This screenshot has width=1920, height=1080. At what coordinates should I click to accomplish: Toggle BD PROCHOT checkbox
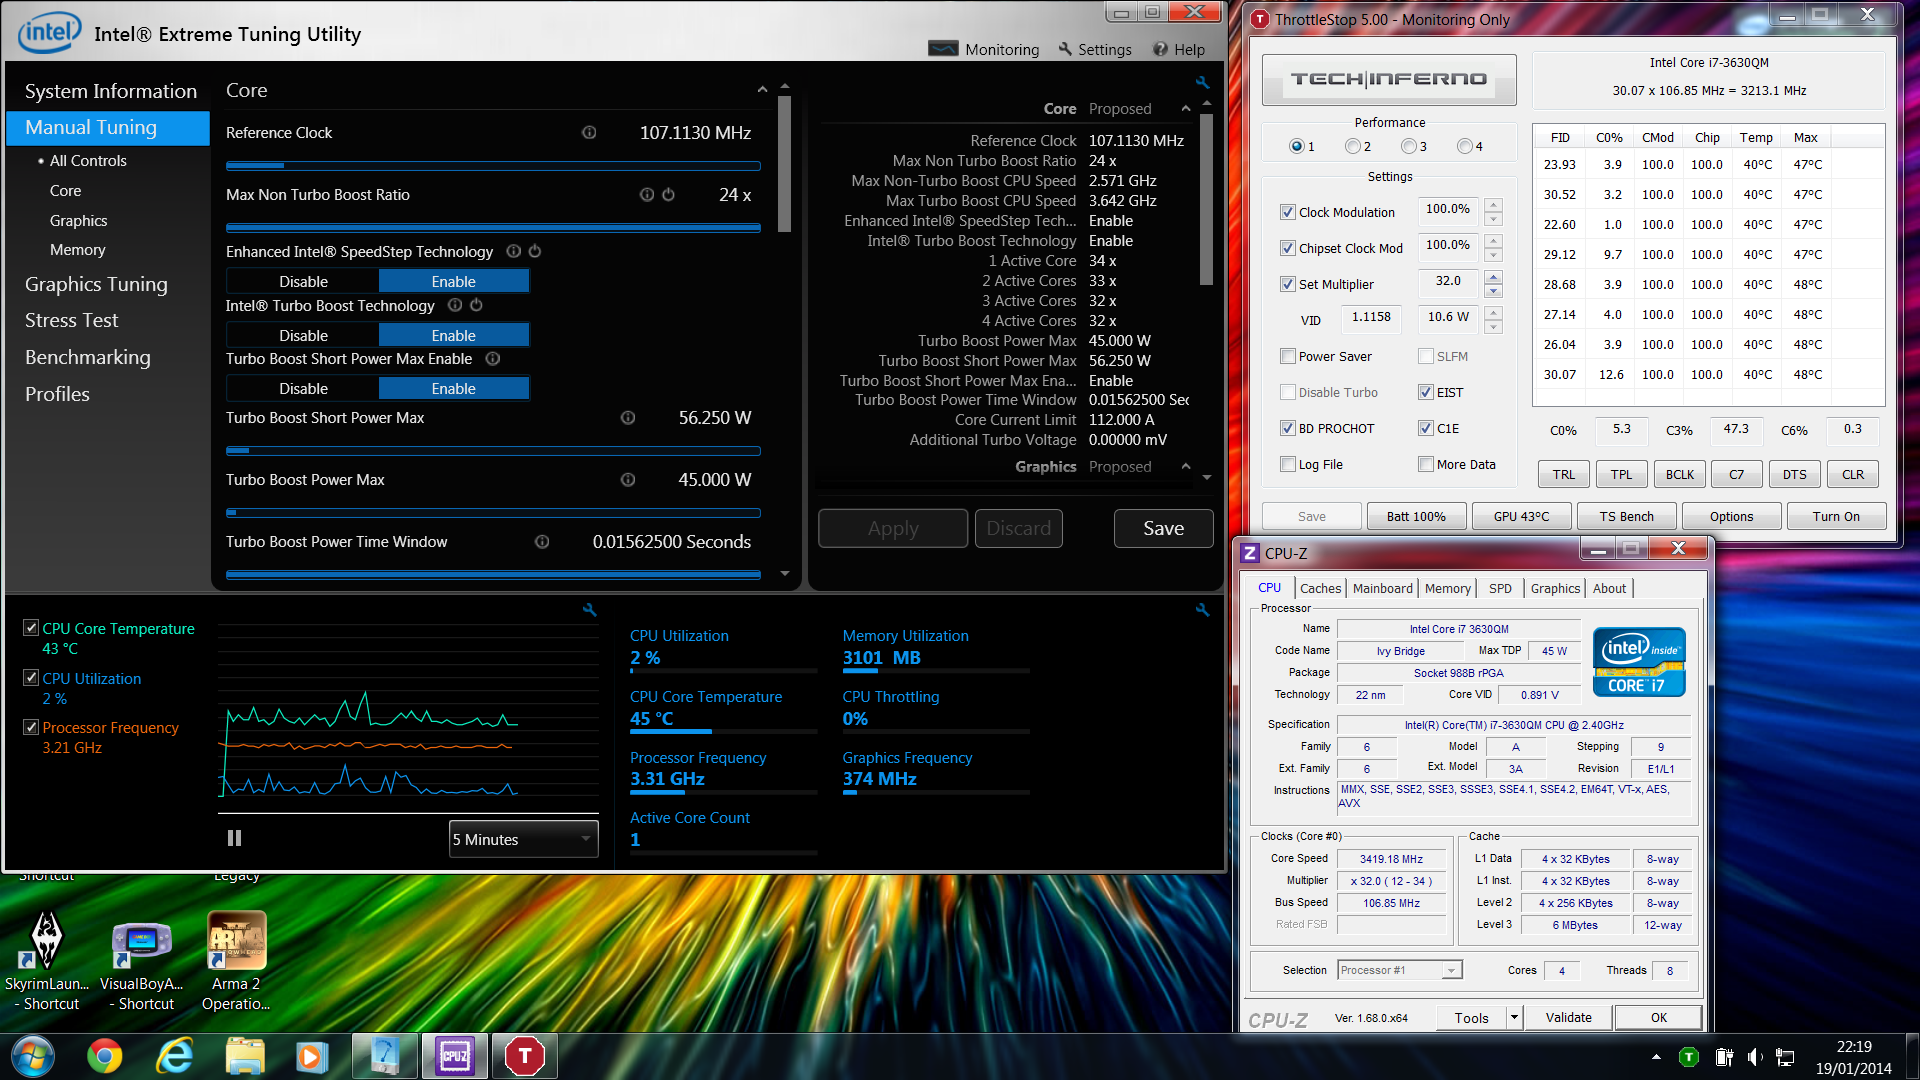tap(1288, 428)
